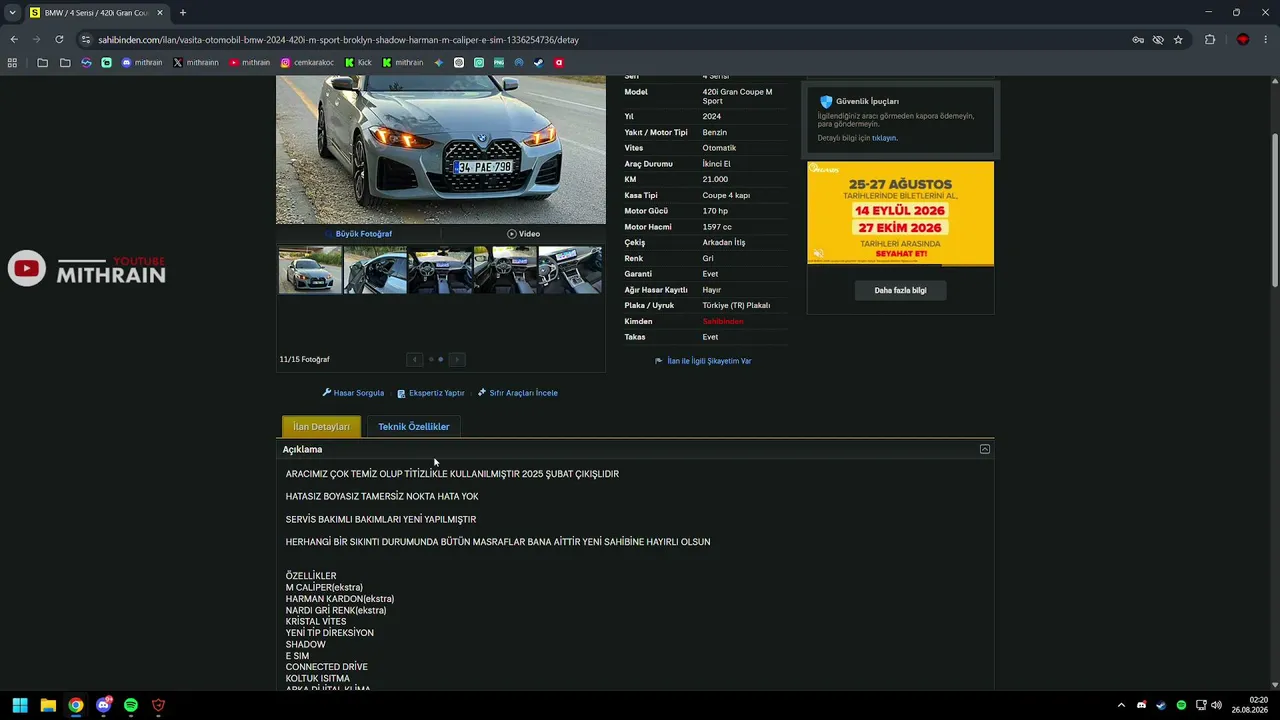Go back using the browser back arrow
This screenshot has height=720, width=1280.
coord(14,40)
